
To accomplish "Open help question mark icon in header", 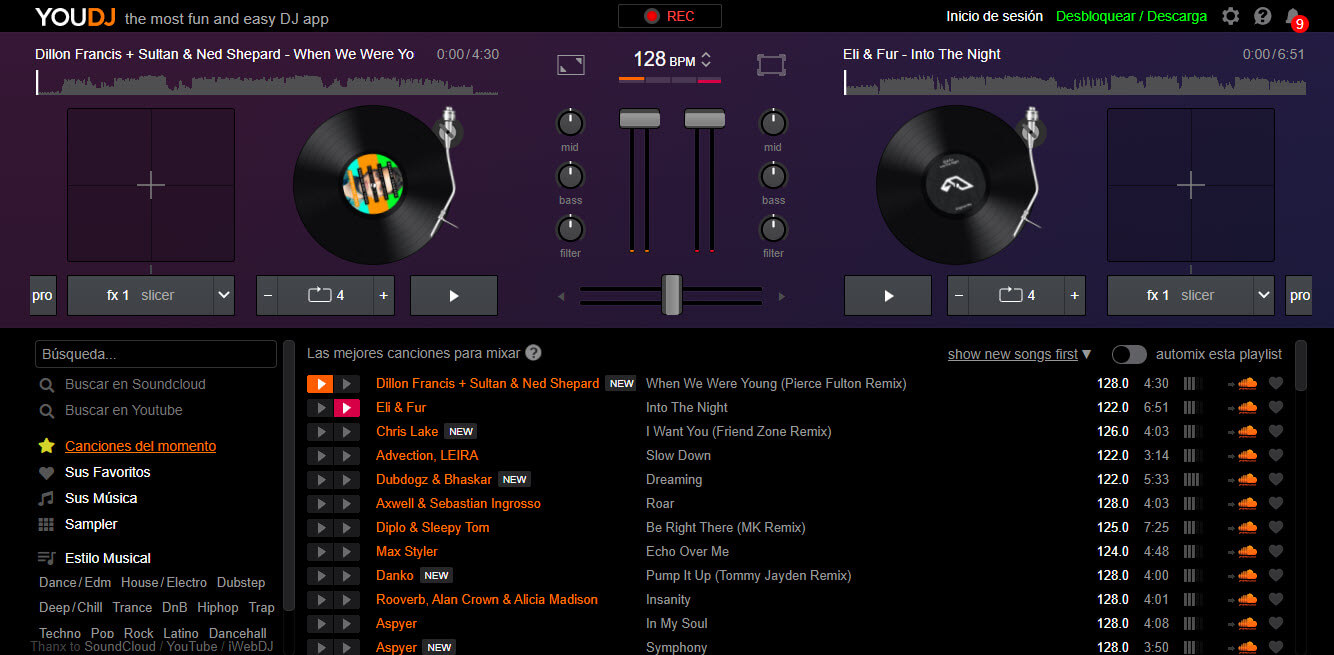I will (x=1262, y=16).
